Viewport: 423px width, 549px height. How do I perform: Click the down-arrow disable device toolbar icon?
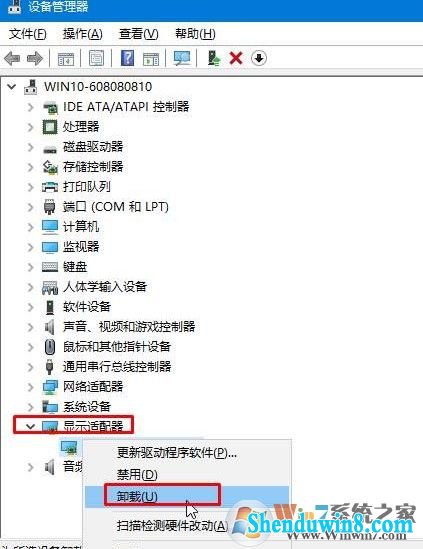[259, 58]
